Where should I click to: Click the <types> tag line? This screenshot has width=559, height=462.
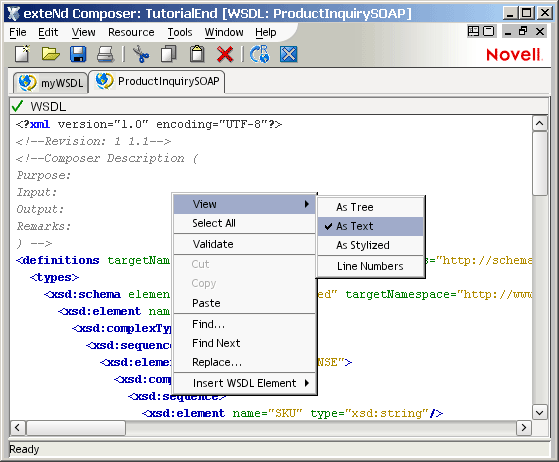55,277
